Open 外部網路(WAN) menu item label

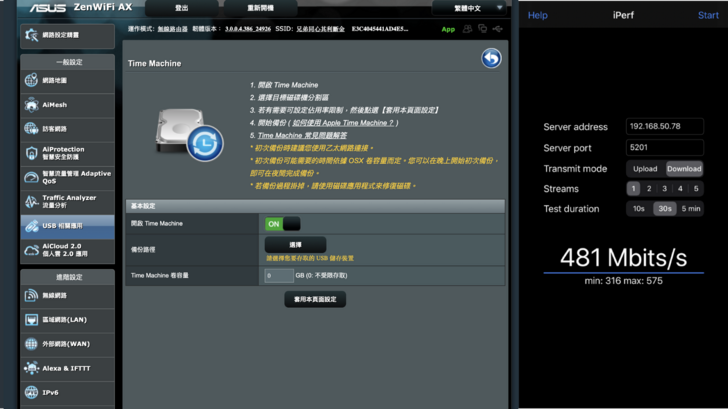(x=66, y=344)
